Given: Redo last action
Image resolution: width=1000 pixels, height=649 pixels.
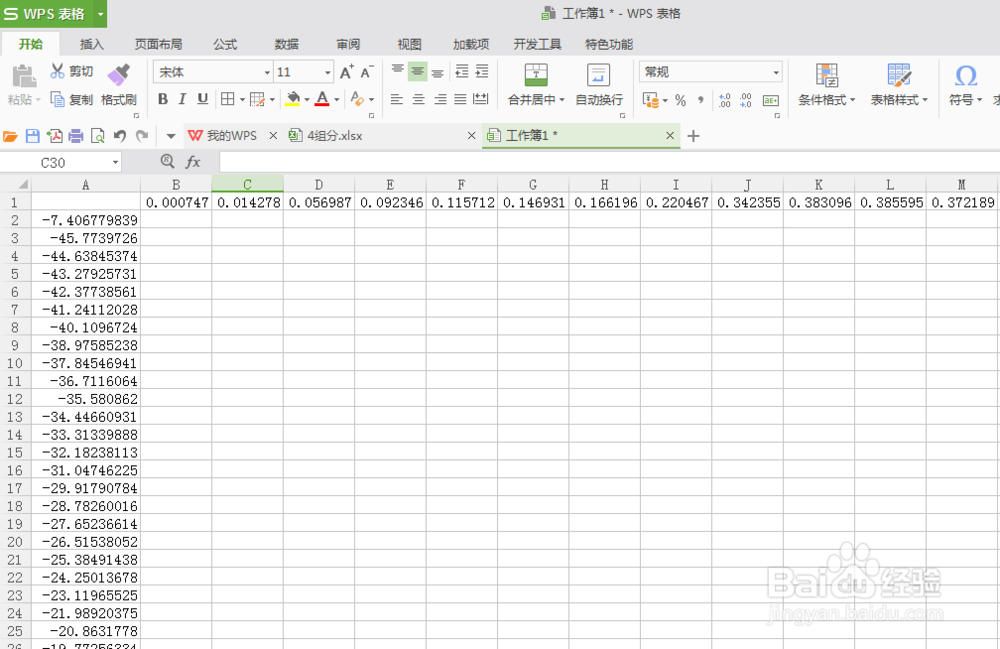Looking at the screenshot, I should click(x=142, y=136).
